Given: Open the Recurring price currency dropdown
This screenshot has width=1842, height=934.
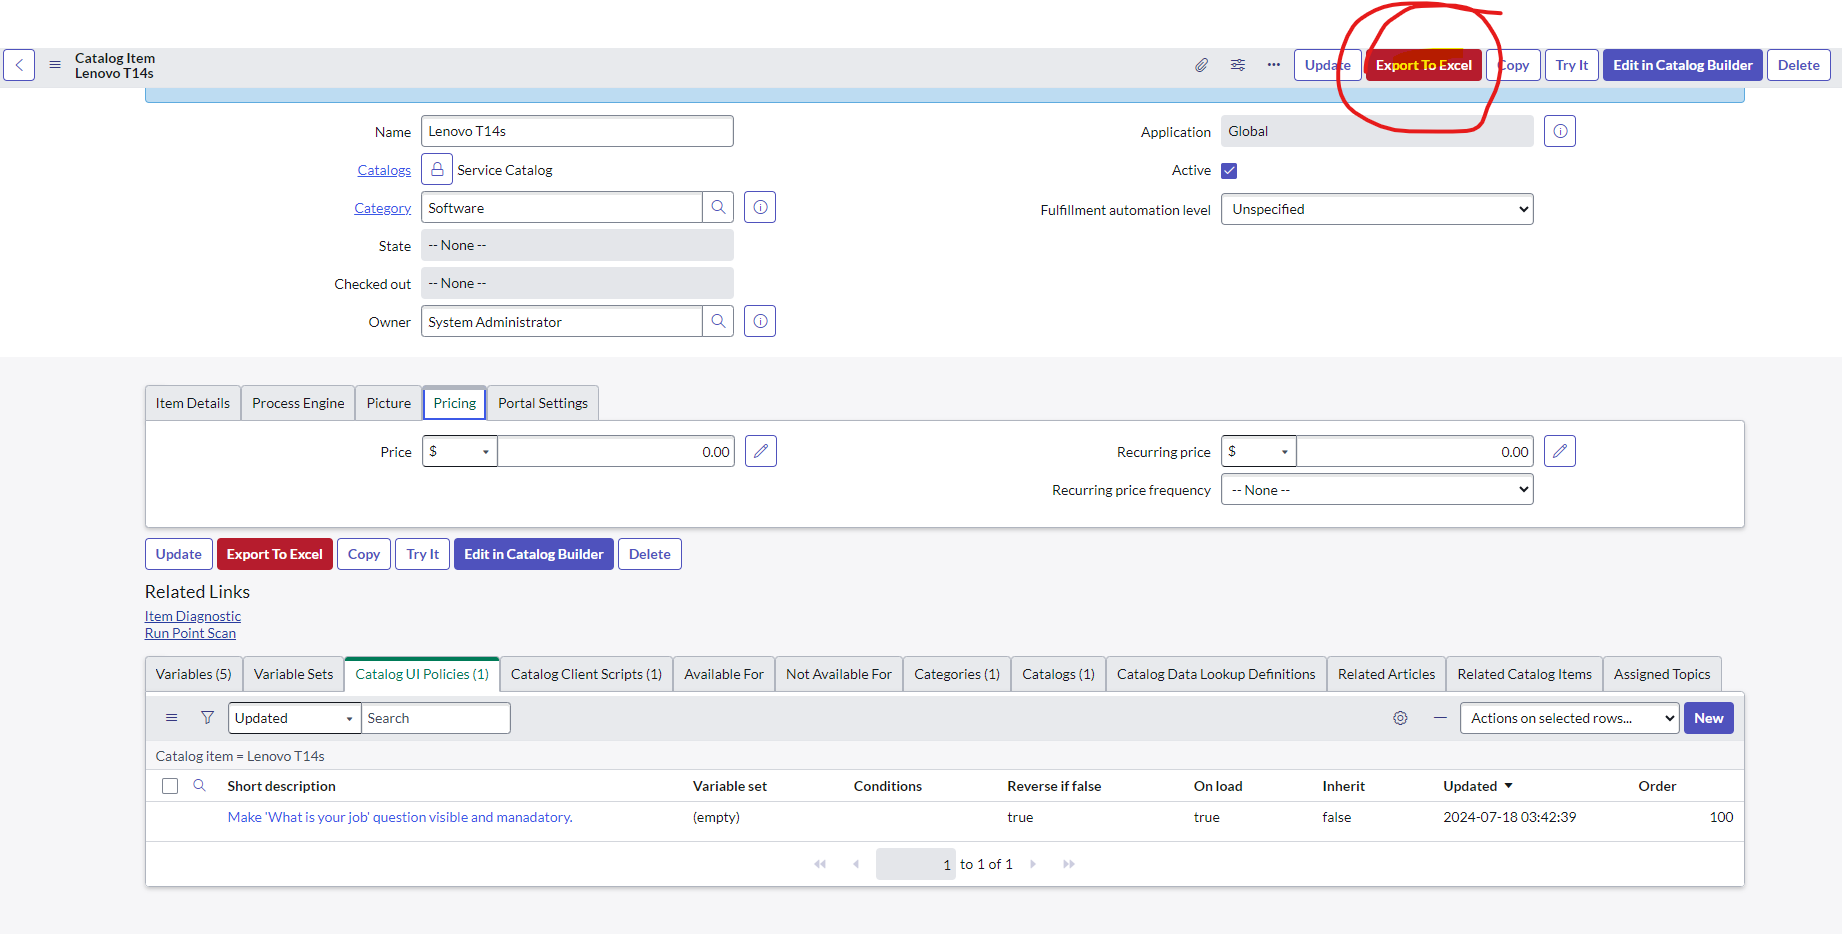Looking at the screenshot, I should (x=1259, y=451).
